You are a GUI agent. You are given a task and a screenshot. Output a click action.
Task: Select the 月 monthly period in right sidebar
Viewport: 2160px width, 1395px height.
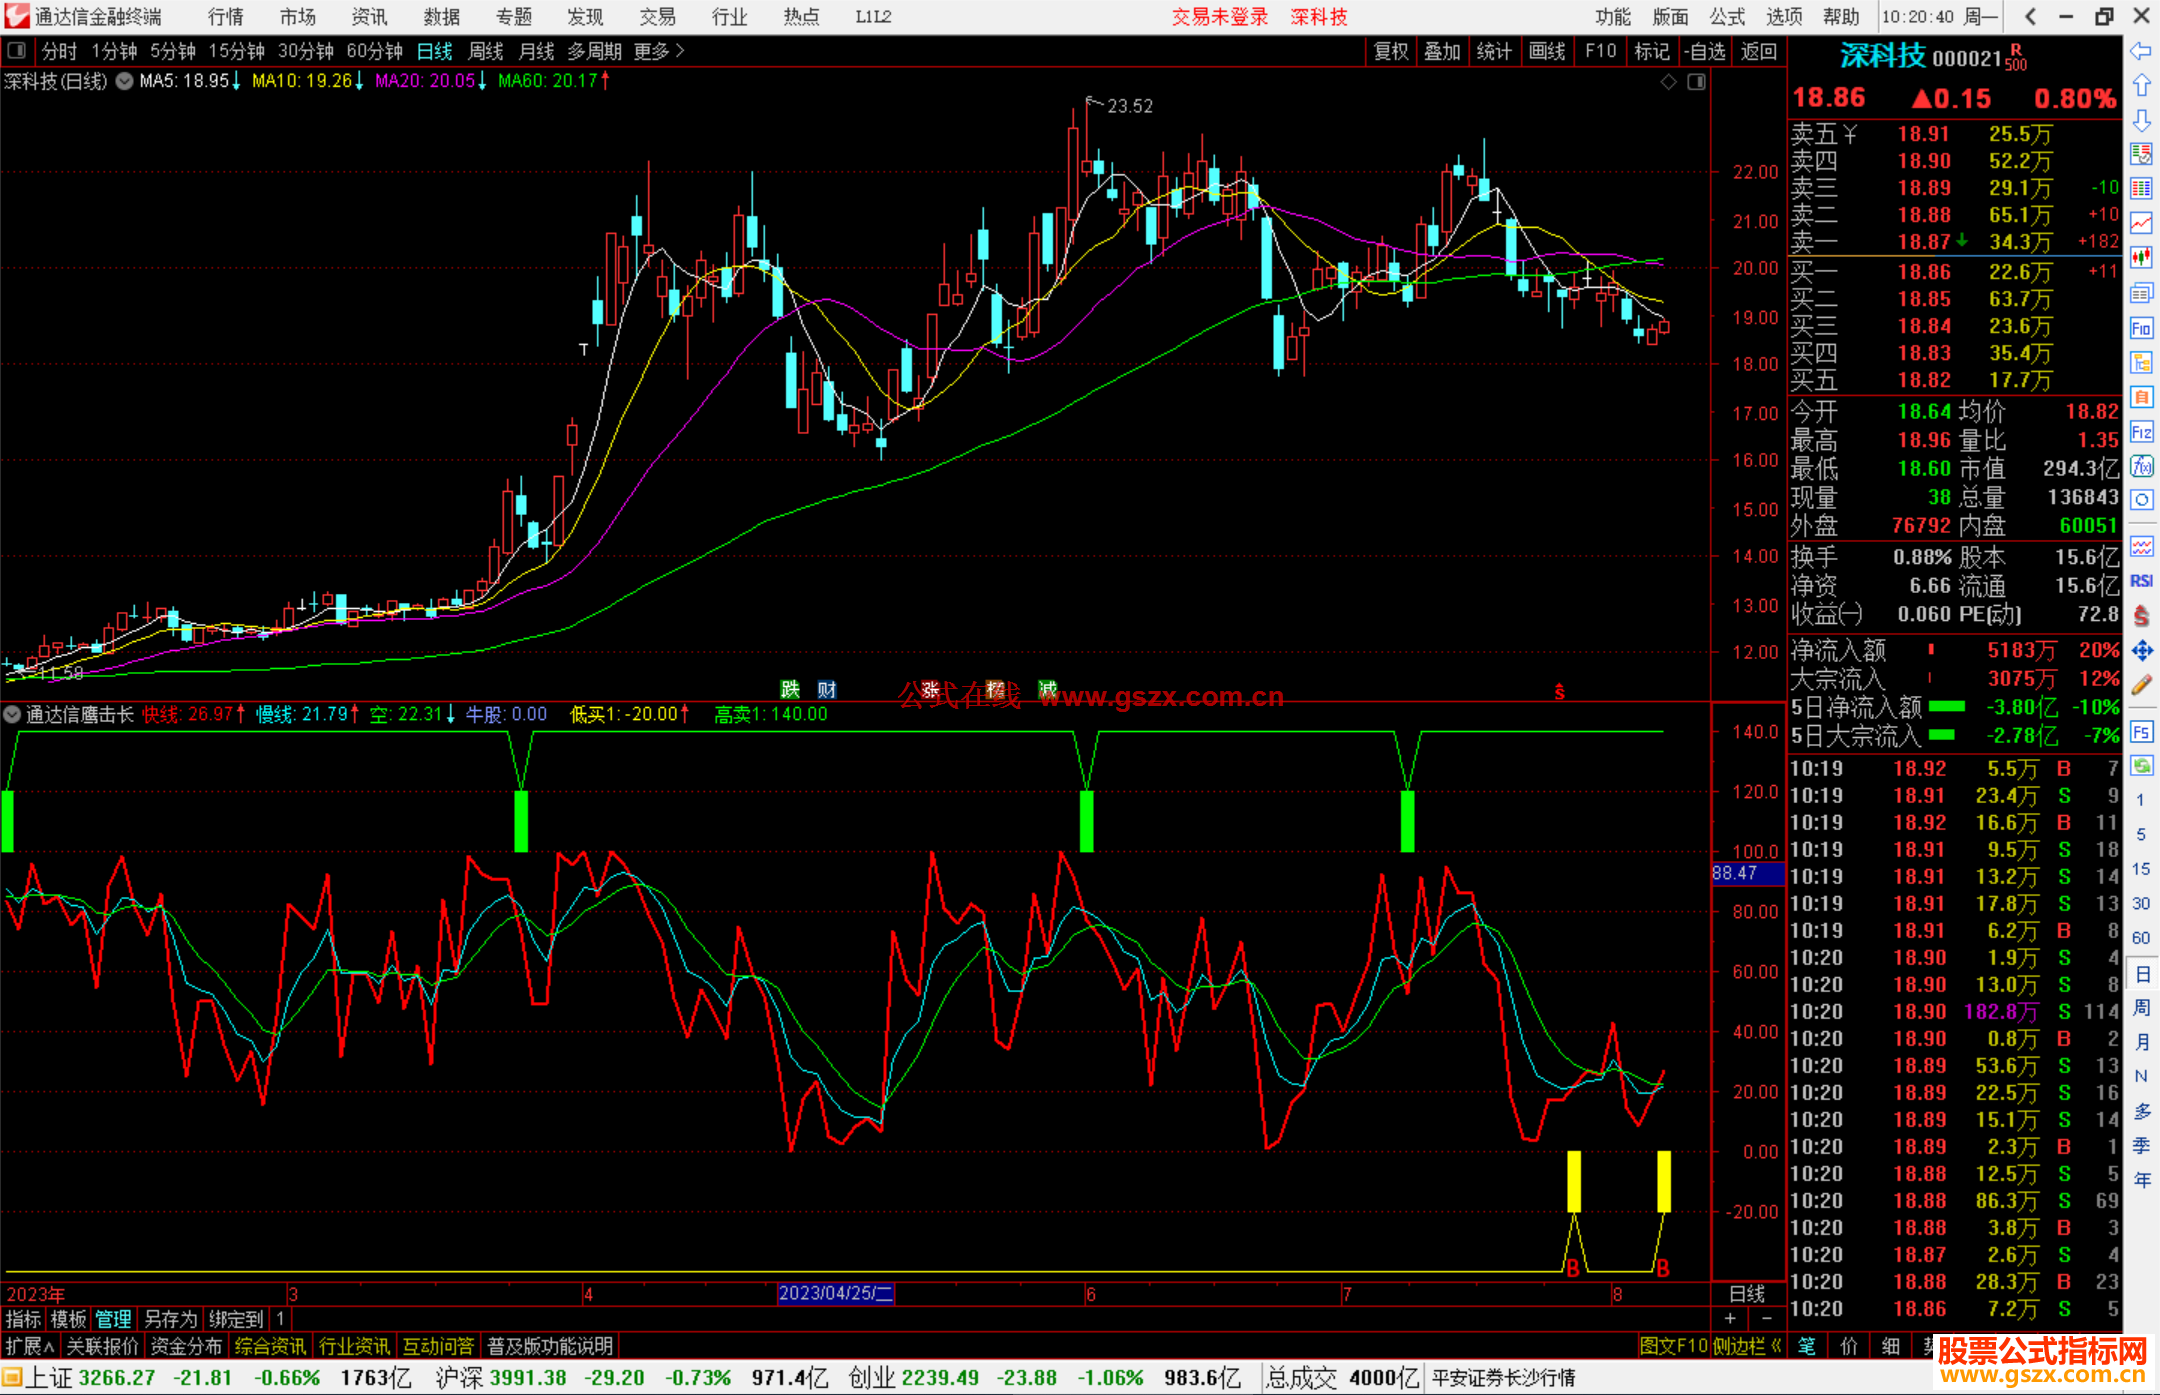click(2141, 1042)
